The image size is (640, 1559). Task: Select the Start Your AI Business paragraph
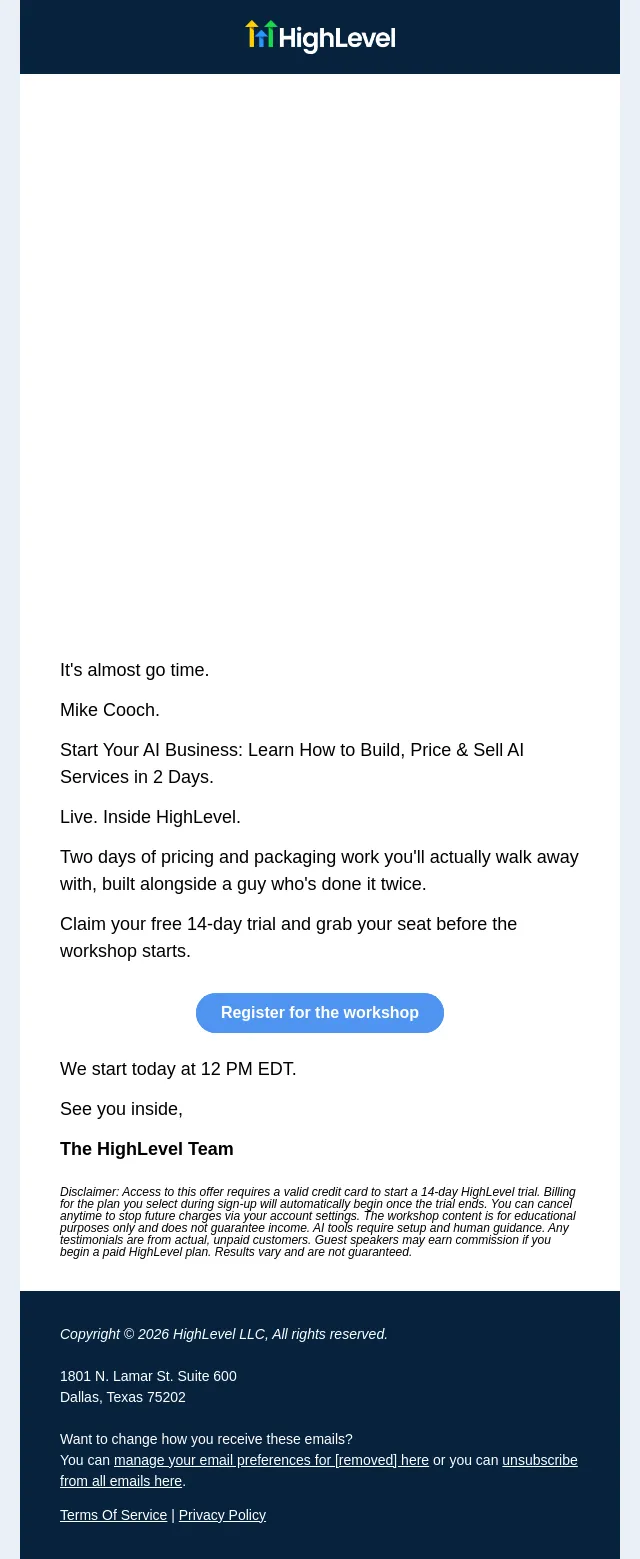coord(292,764)
